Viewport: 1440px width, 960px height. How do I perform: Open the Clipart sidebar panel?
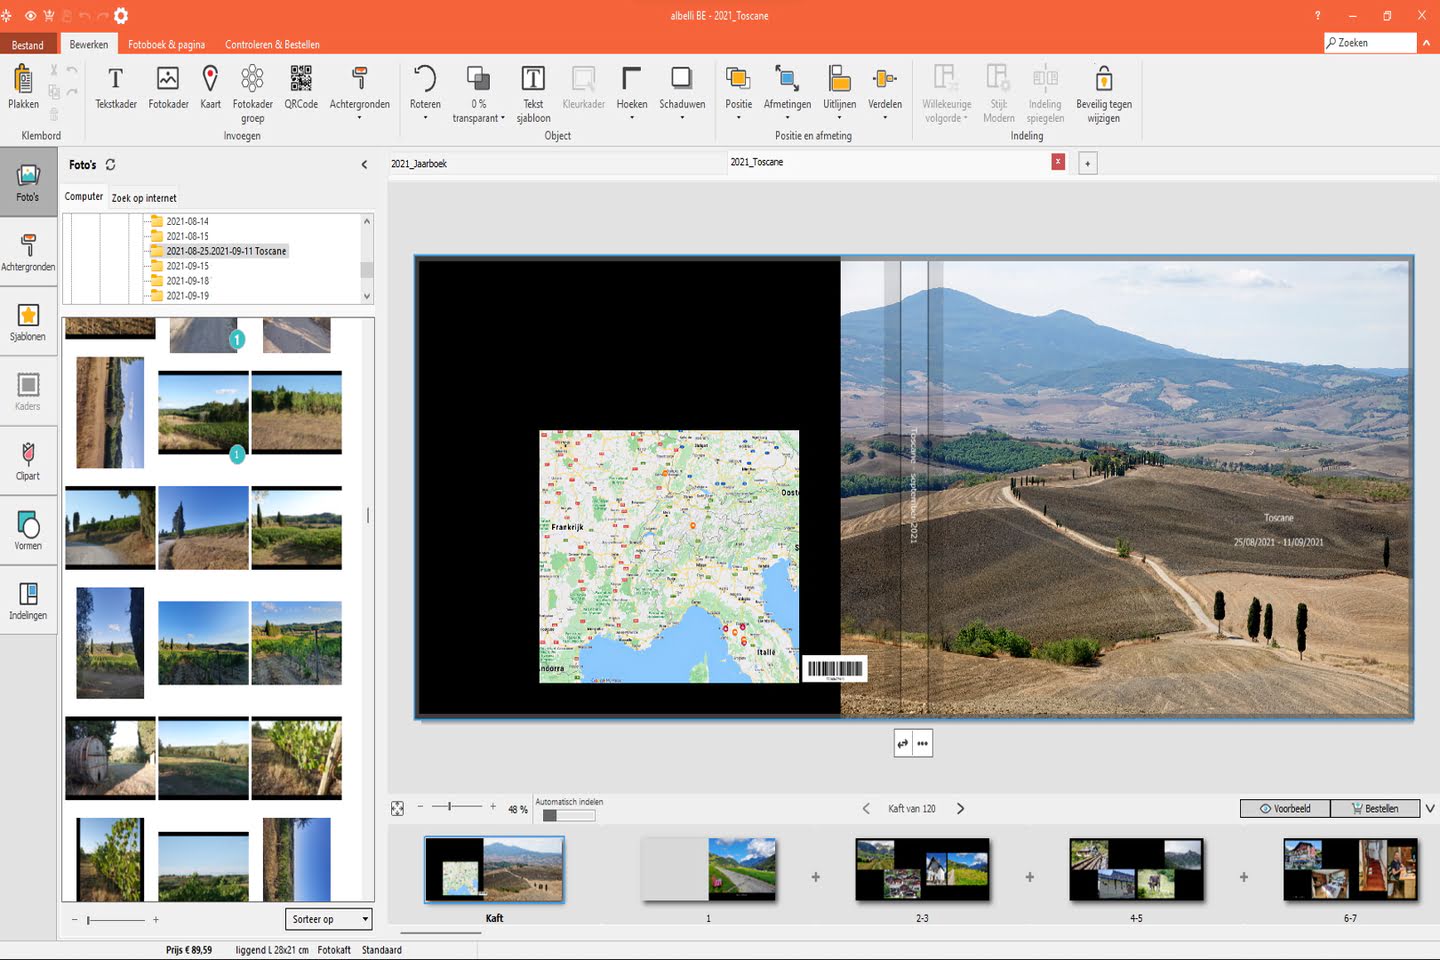tap(28, 462)
